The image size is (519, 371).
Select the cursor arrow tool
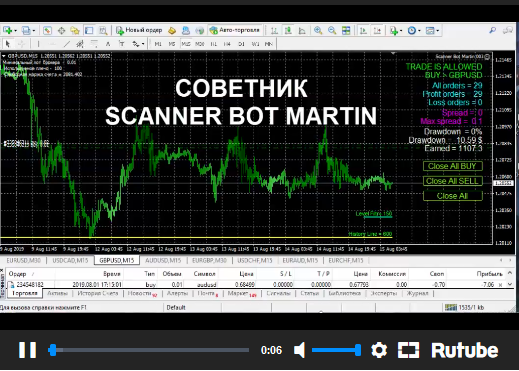(x=8, y=44)
